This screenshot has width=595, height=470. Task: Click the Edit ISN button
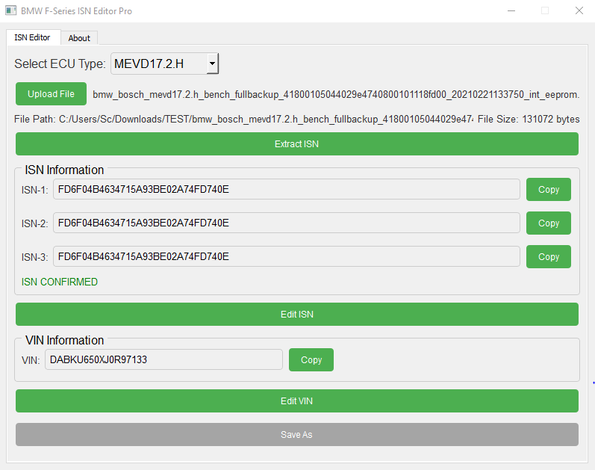coord(297,314)
